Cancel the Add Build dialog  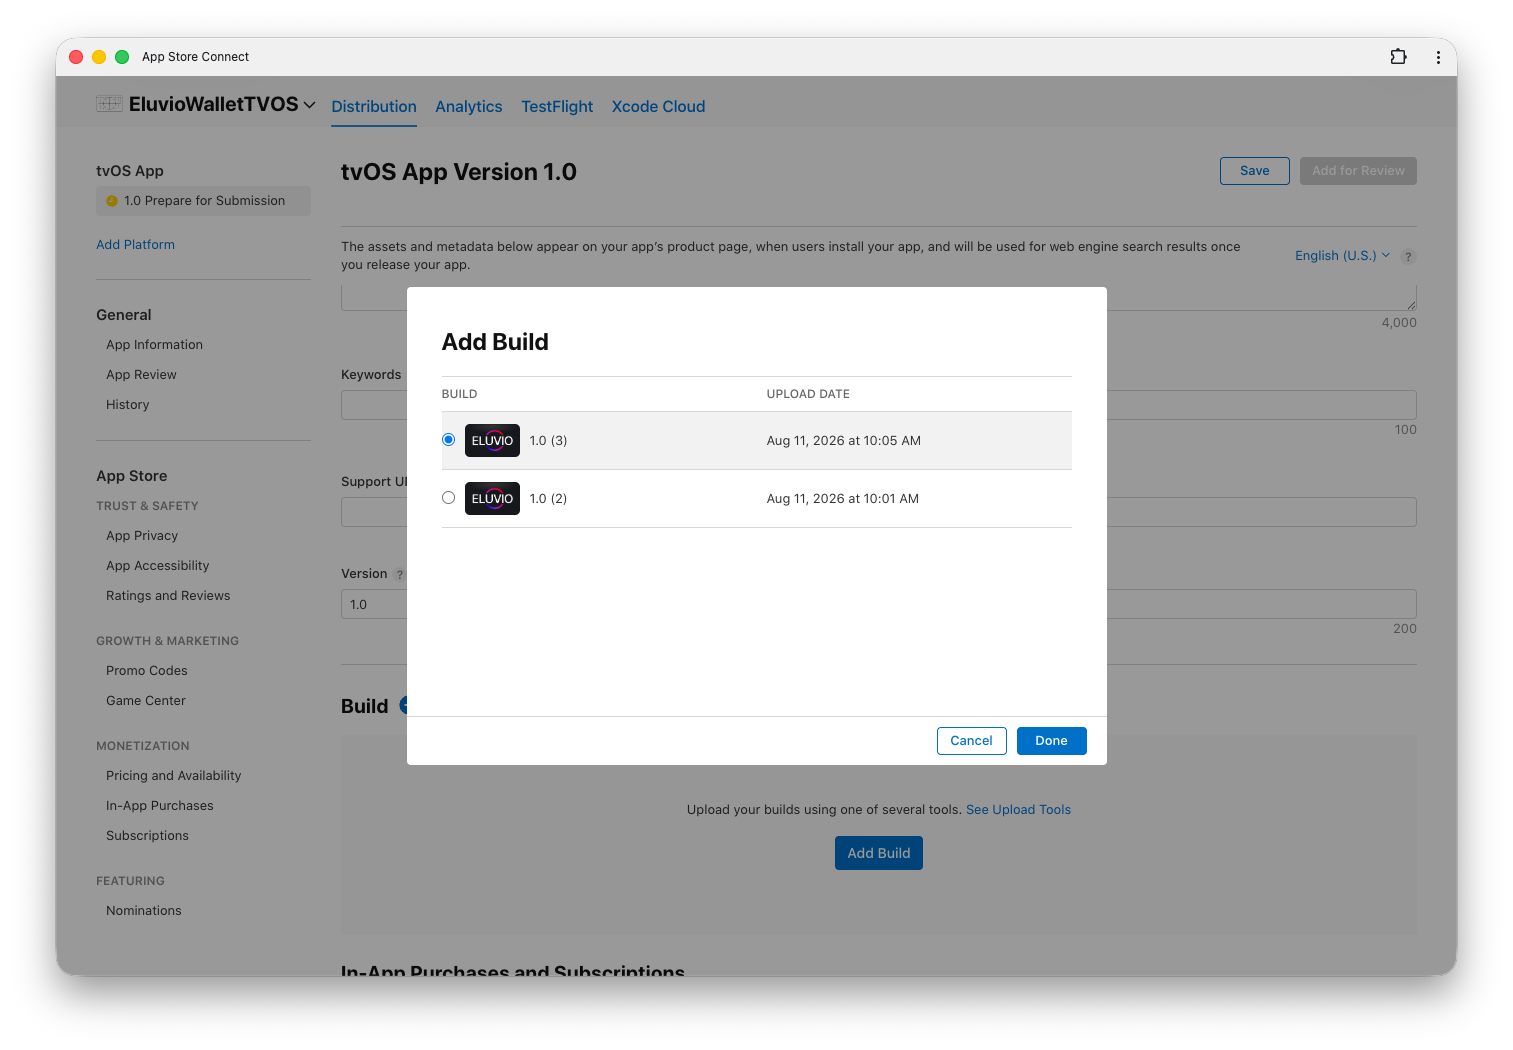[971, 741]
